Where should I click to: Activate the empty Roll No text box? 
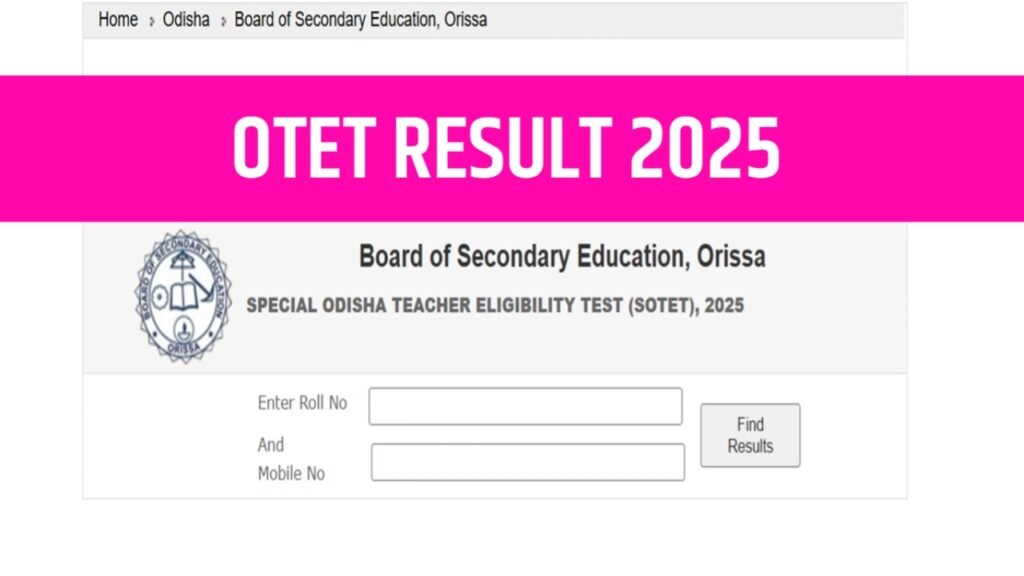525,405
